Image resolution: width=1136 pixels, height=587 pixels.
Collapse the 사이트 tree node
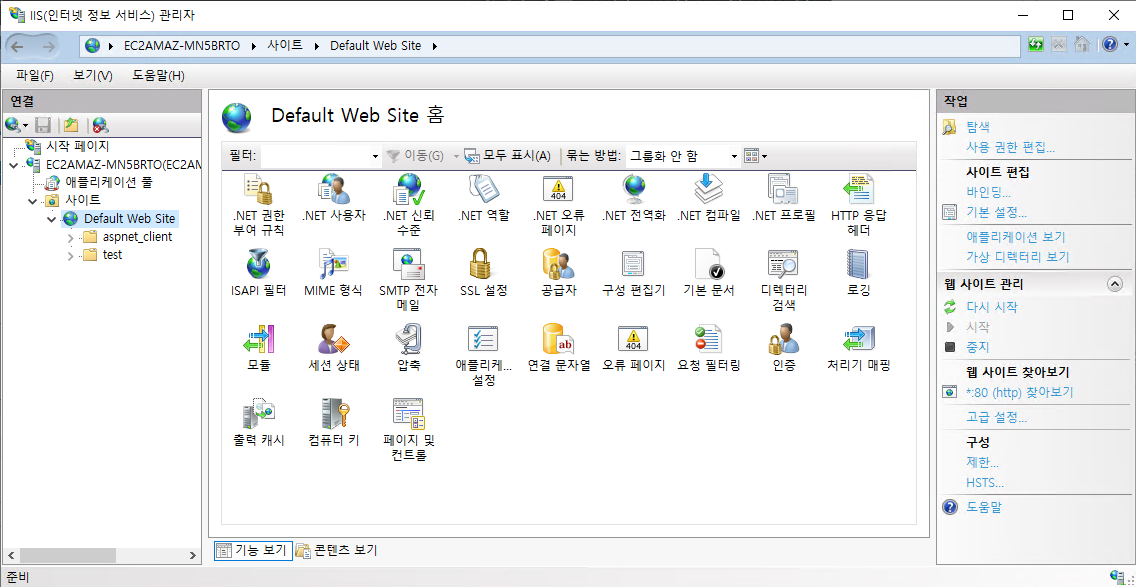[33, 201]
